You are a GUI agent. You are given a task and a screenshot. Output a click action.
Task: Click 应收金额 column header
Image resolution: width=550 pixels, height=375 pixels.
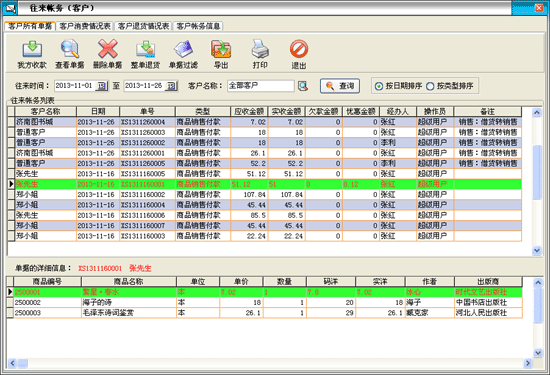[x=249, y=112]
